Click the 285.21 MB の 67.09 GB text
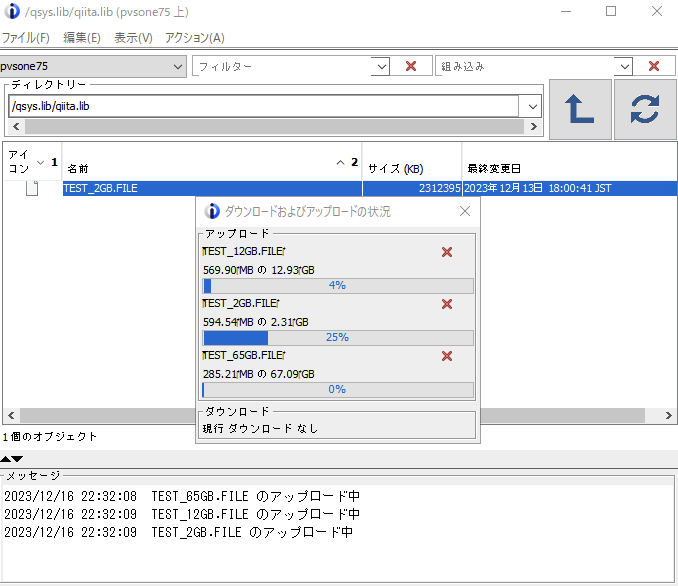The height and width of the screenshot is (586, 678). click(259, 374)
